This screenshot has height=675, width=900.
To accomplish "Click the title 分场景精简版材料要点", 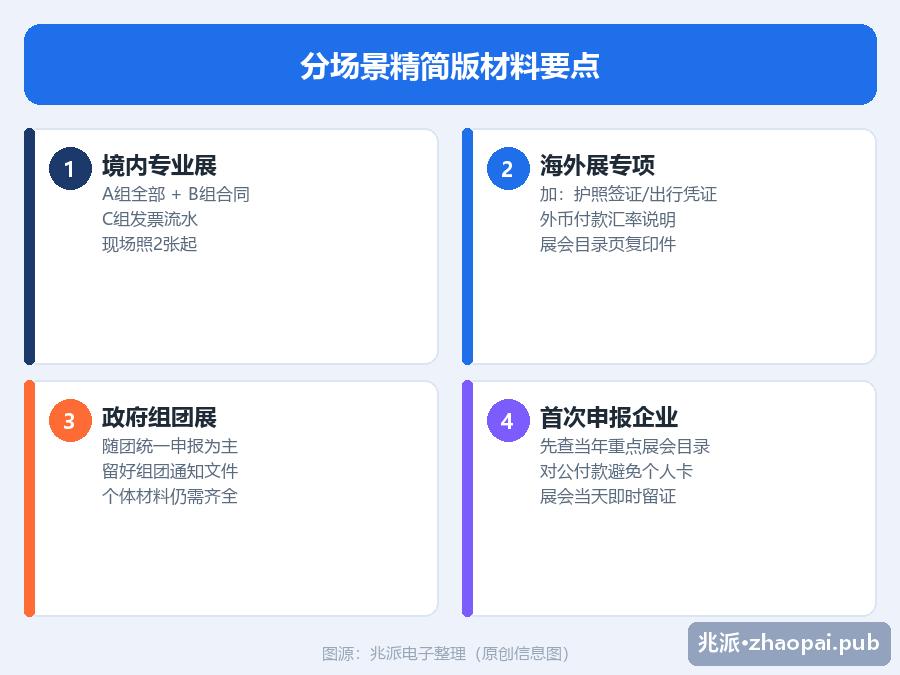I will (x=450, y=65).
